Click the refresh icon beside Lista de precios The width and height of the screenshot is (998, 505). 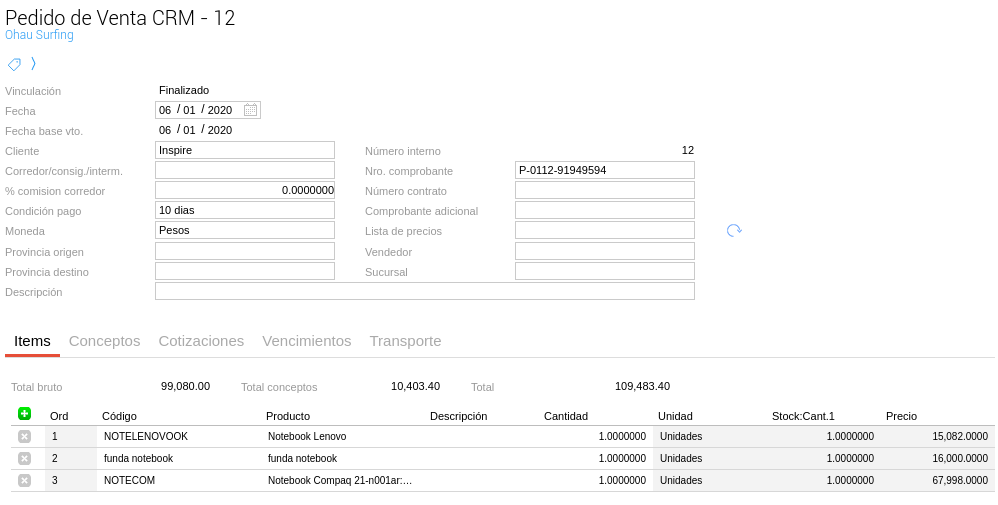coord(734,231)
